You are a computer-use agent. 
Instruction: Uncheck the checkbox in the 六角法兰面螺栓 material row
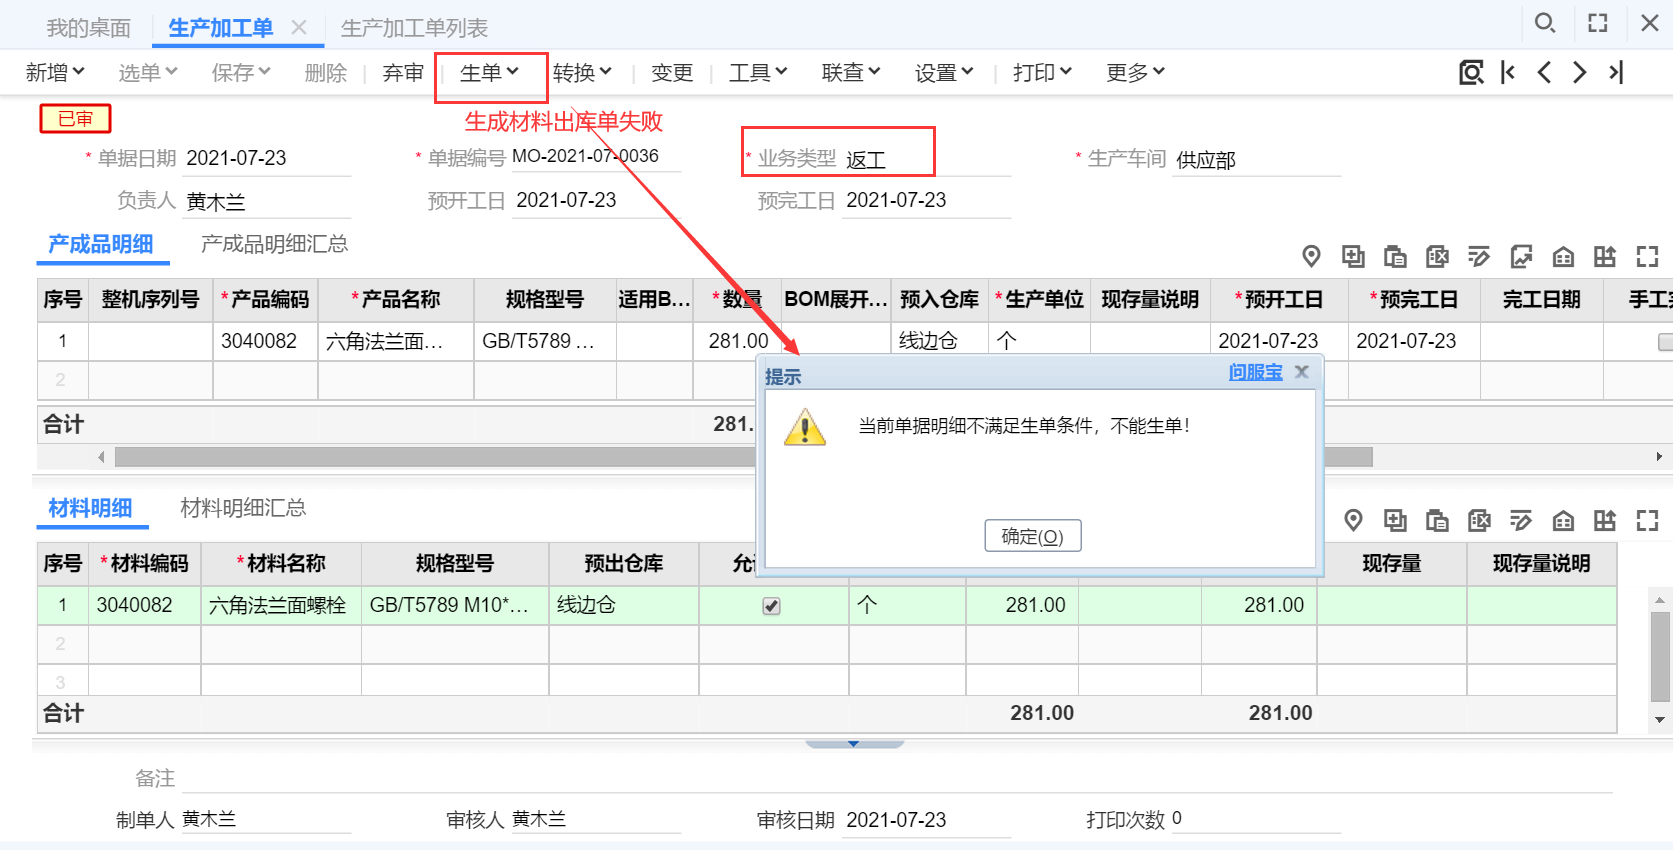771,606
